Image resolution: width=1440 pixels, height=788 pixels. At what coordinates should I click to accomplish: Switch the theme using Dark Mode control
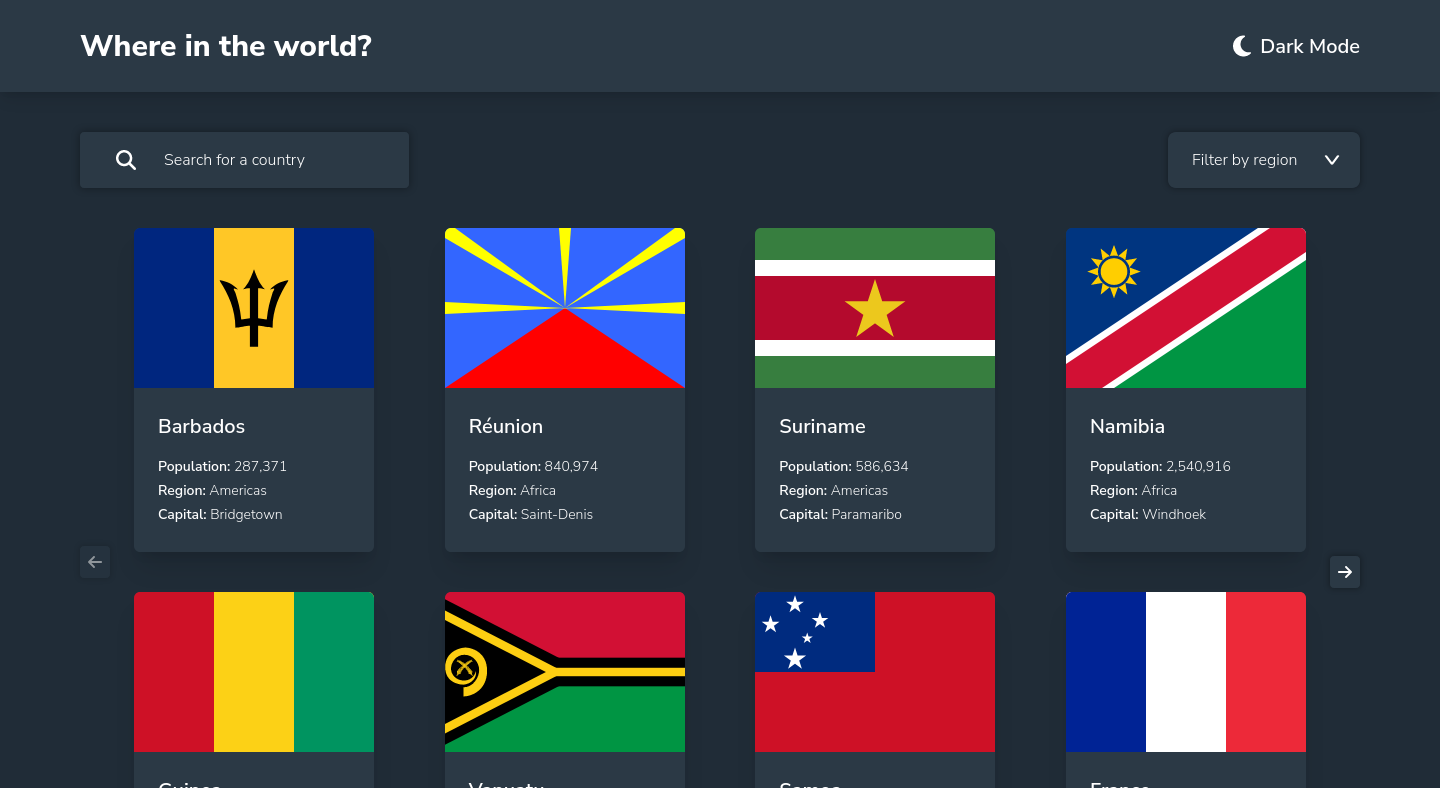[1296, 46]
